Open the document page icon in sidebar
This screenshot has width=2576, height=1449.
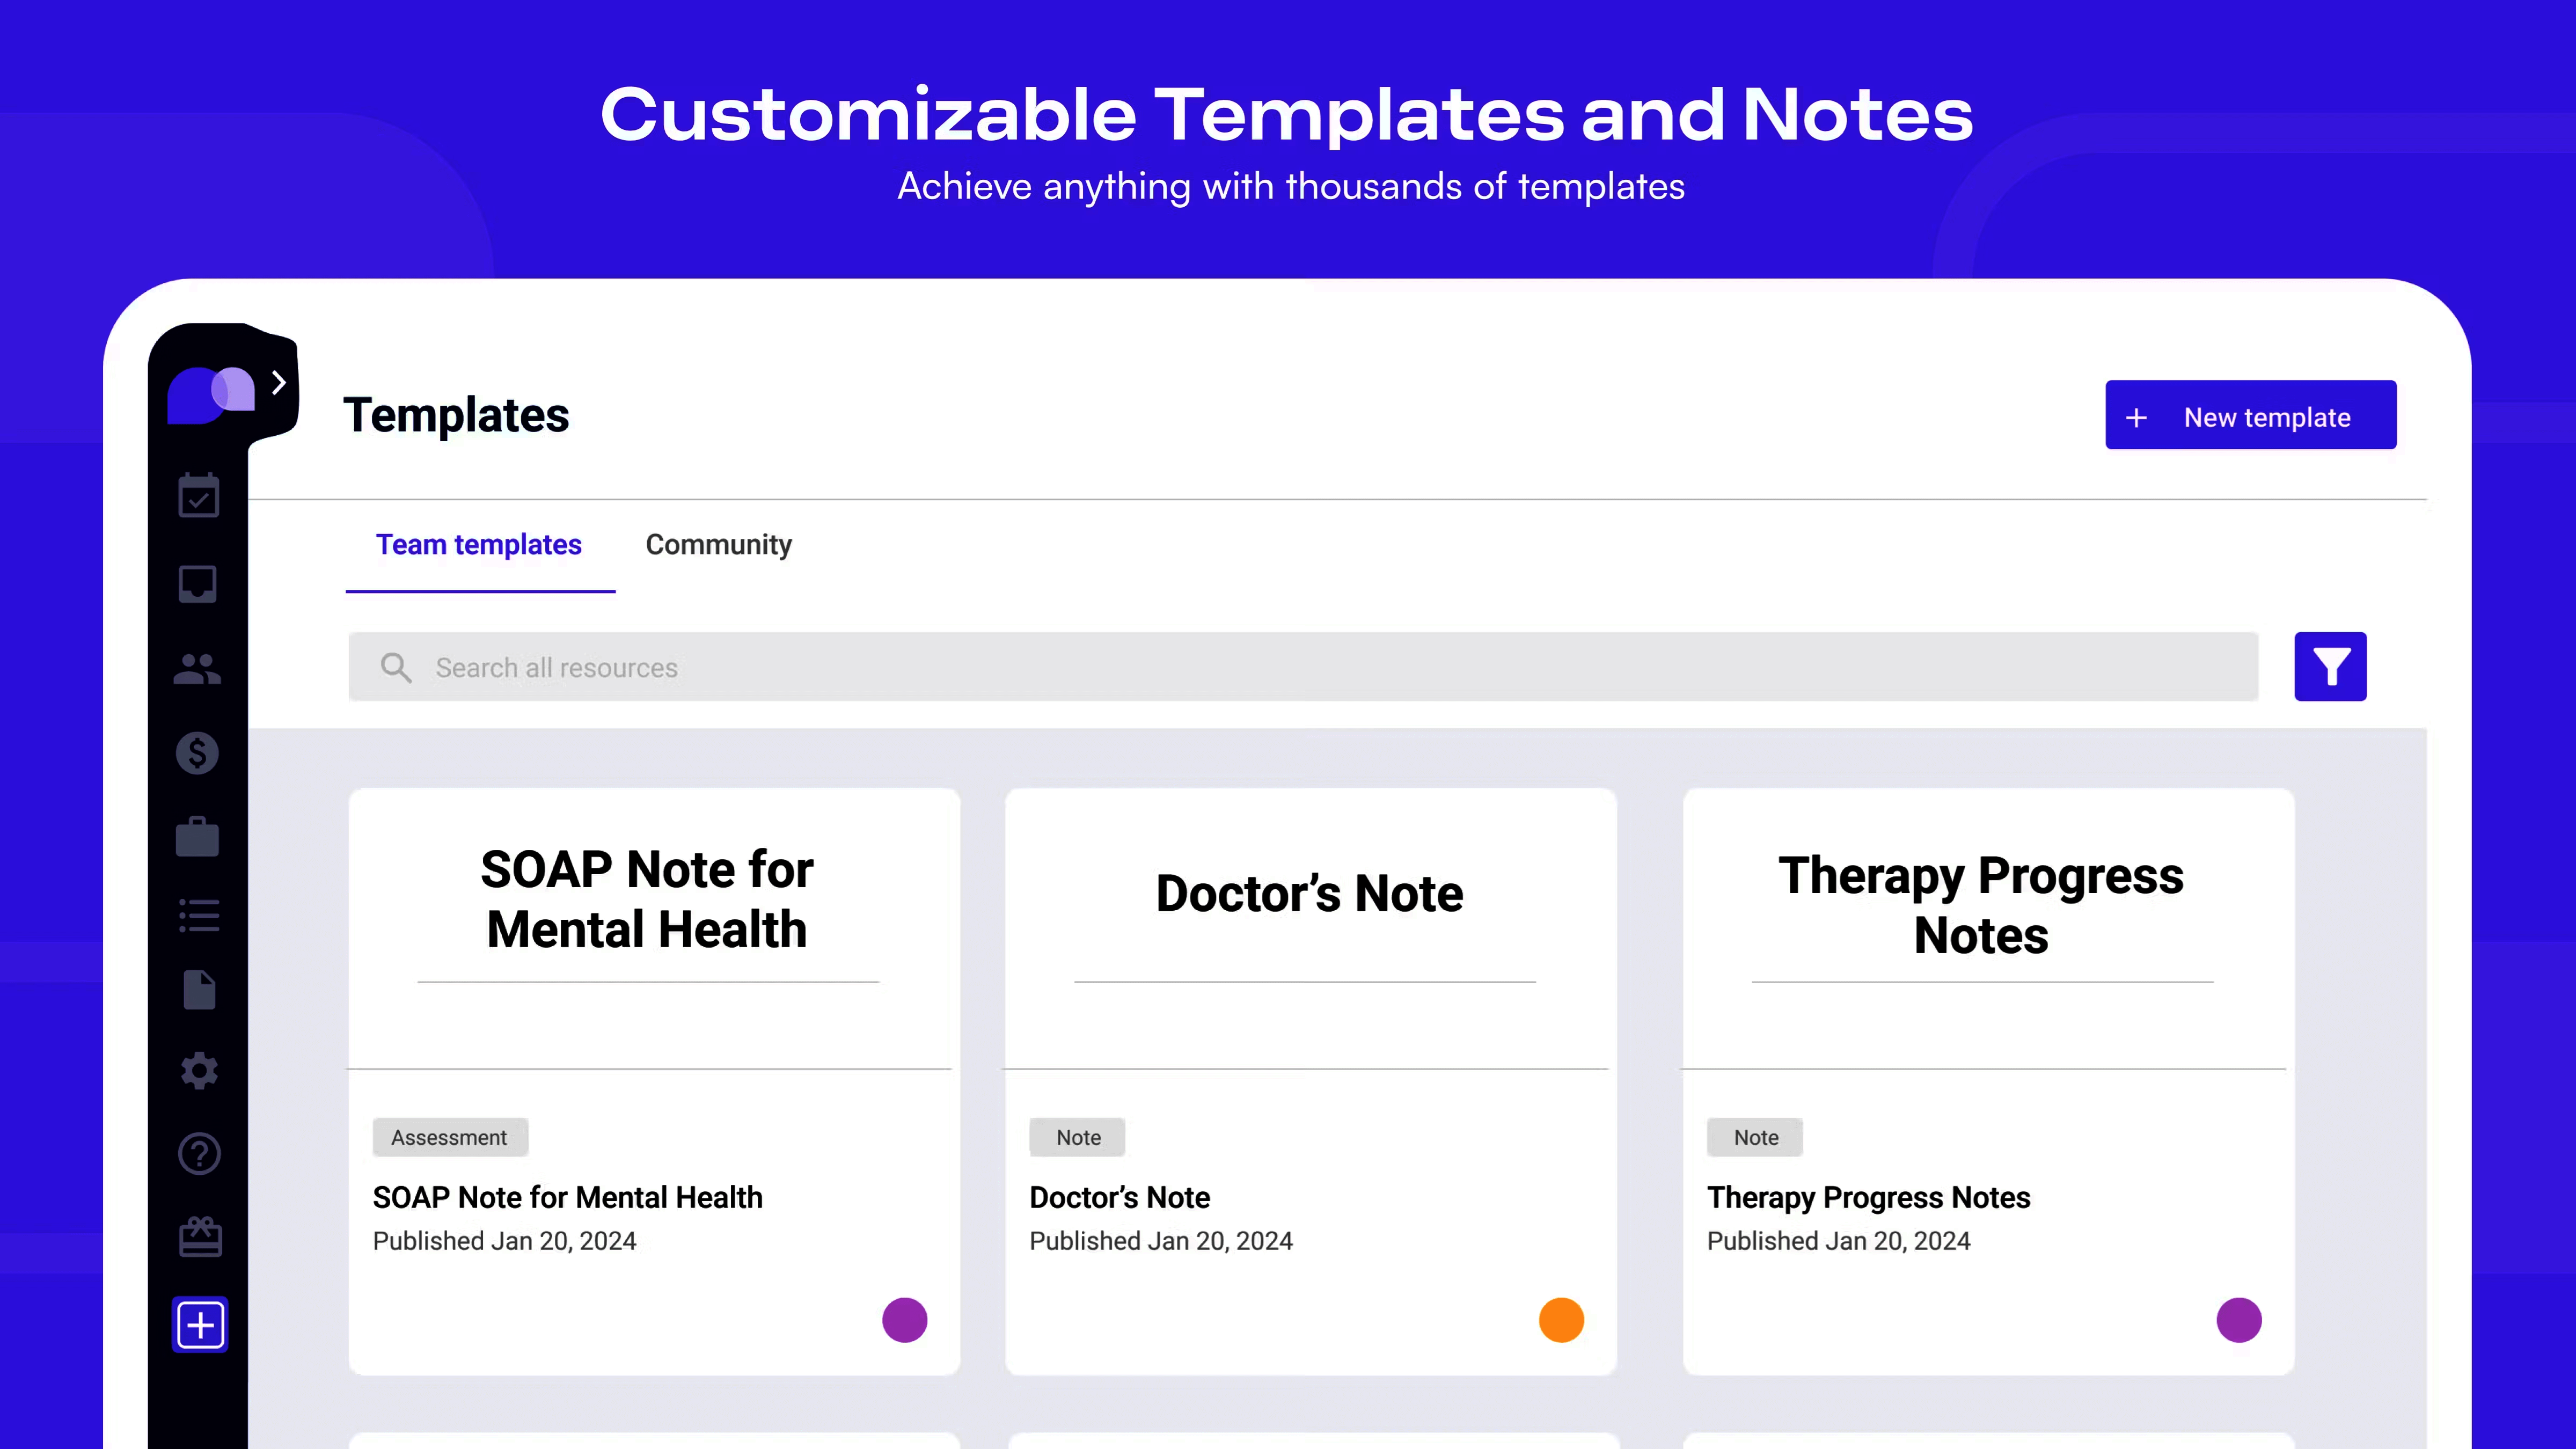pos(199,990)
